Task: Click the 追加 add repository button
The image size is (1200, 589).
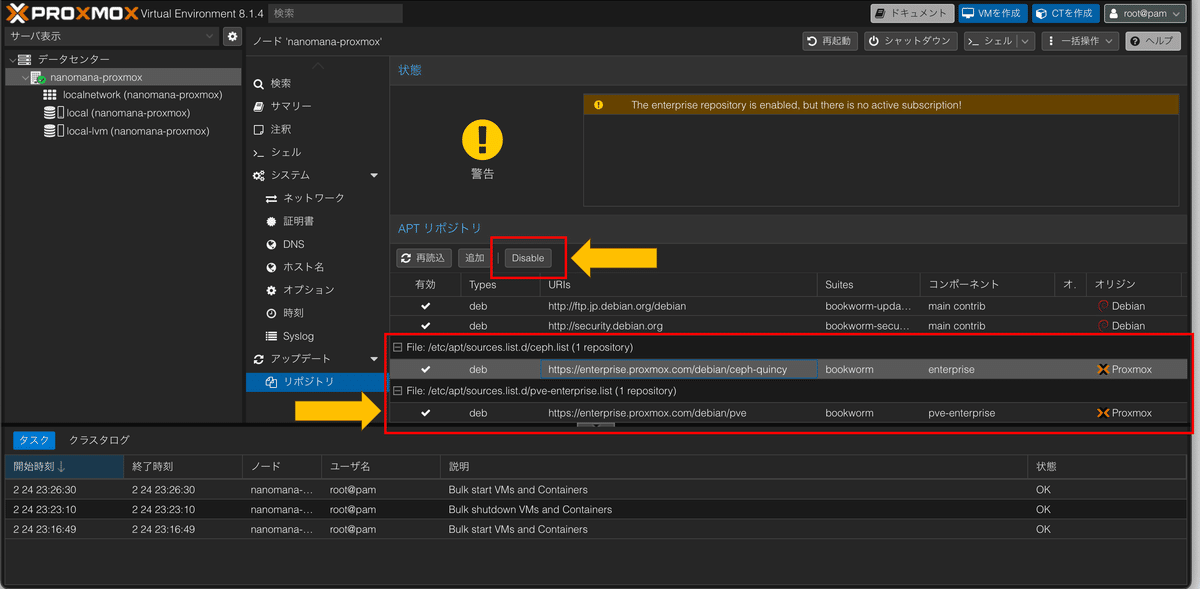Action: point(474,258)
